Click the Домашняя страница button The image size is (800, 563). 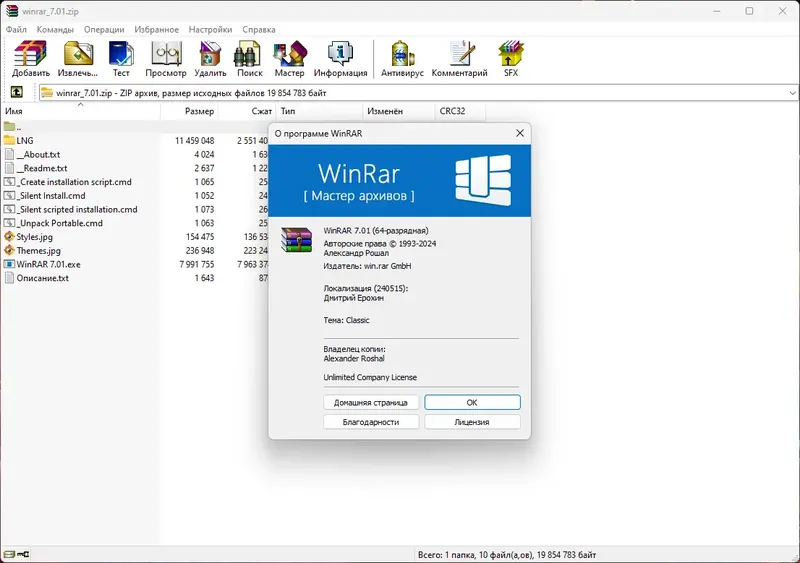click(371, 402)
